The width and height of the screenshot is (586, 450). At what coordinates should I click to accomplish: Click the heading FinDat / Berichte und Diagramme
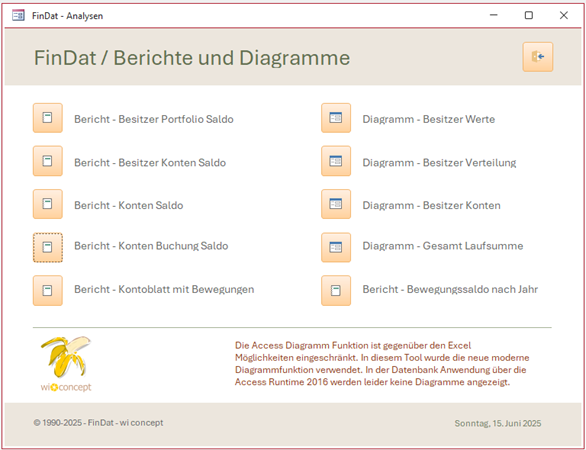tap(192, 58)
